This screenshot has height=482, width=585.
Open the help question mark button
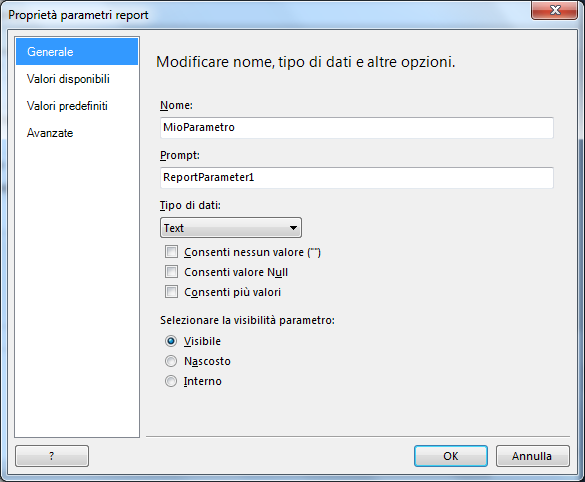click(52, 456)
